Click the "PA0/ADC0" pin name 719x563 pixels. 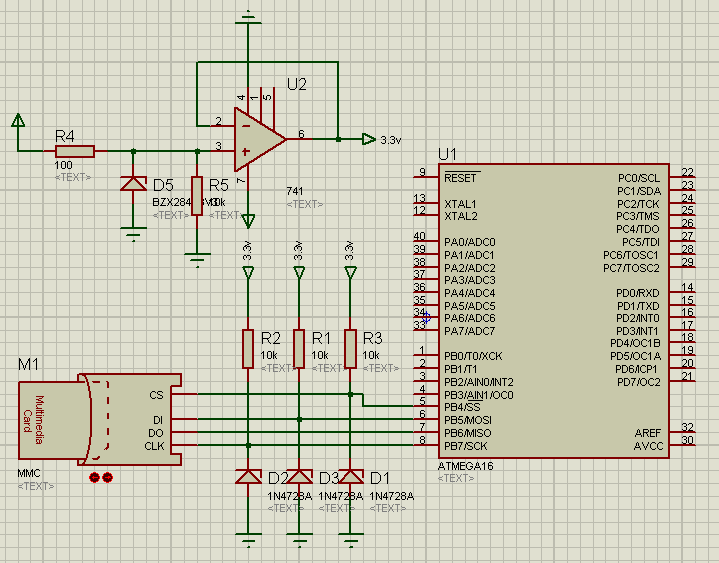pyautogui.click(x=470, y=242)
